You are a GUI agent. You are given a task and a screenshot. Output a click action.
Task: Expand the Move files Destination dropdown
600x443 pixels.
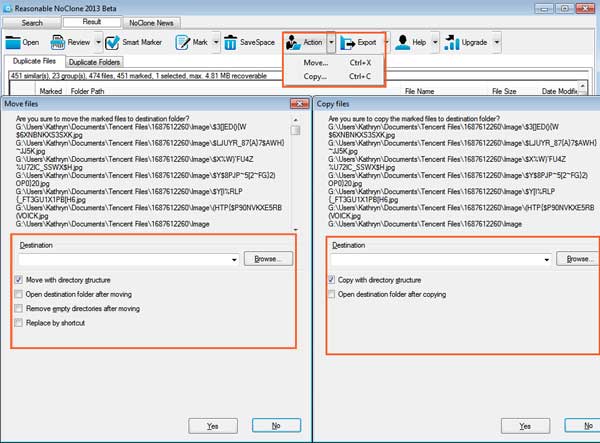pyautogui.click(x=234, y=259)
